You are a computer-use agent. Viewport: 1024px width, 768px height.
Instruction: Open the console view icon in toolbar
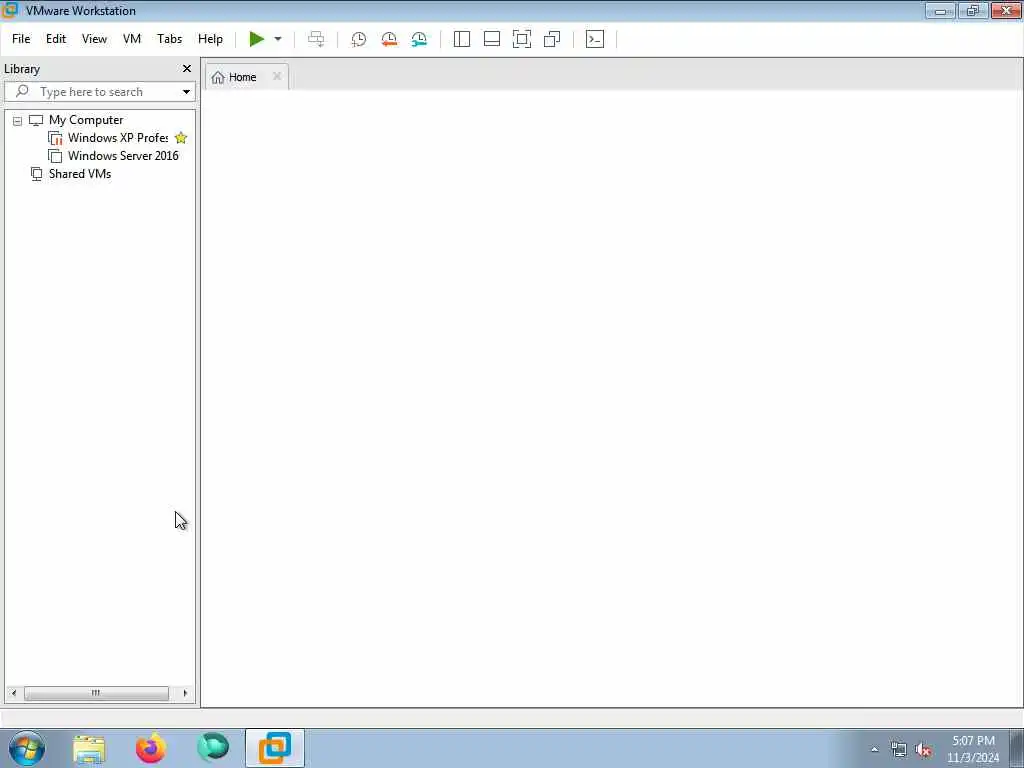click(595, 39)
